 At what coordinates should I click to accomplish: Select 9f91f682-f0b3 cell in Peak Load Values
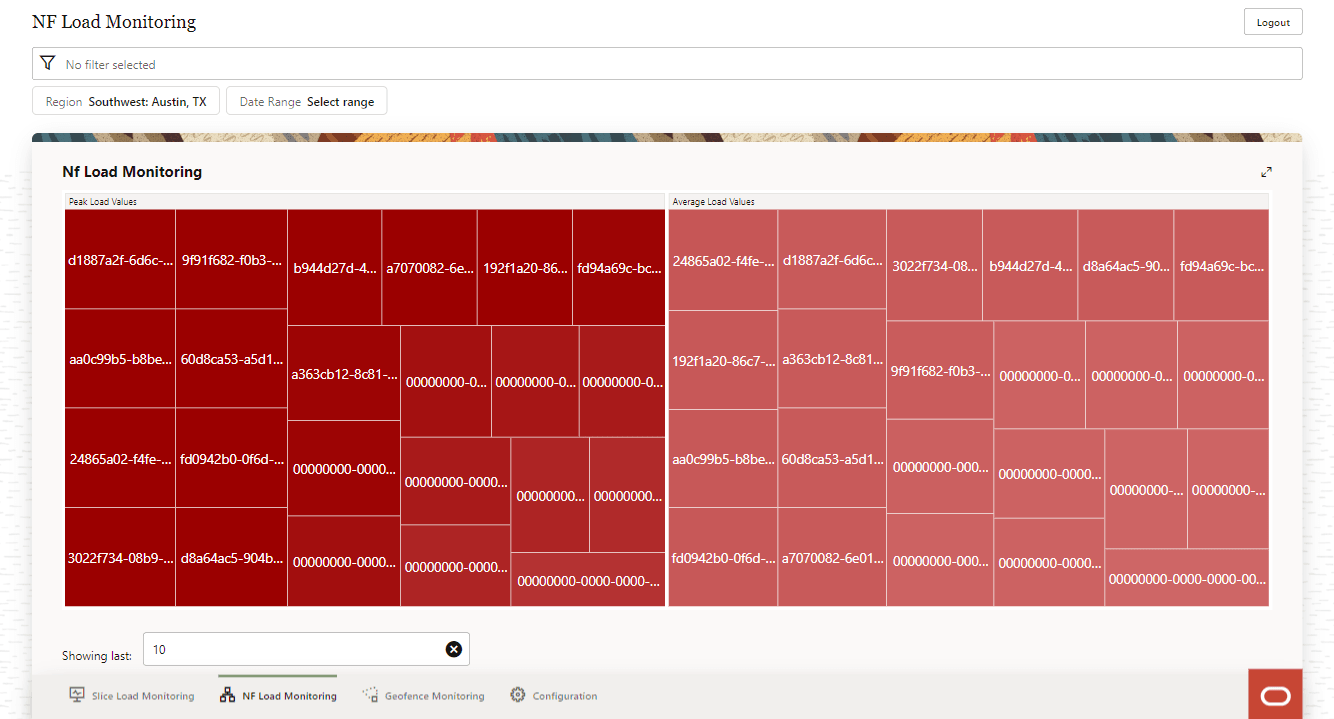pyautogui.click(x=232, y=259)
